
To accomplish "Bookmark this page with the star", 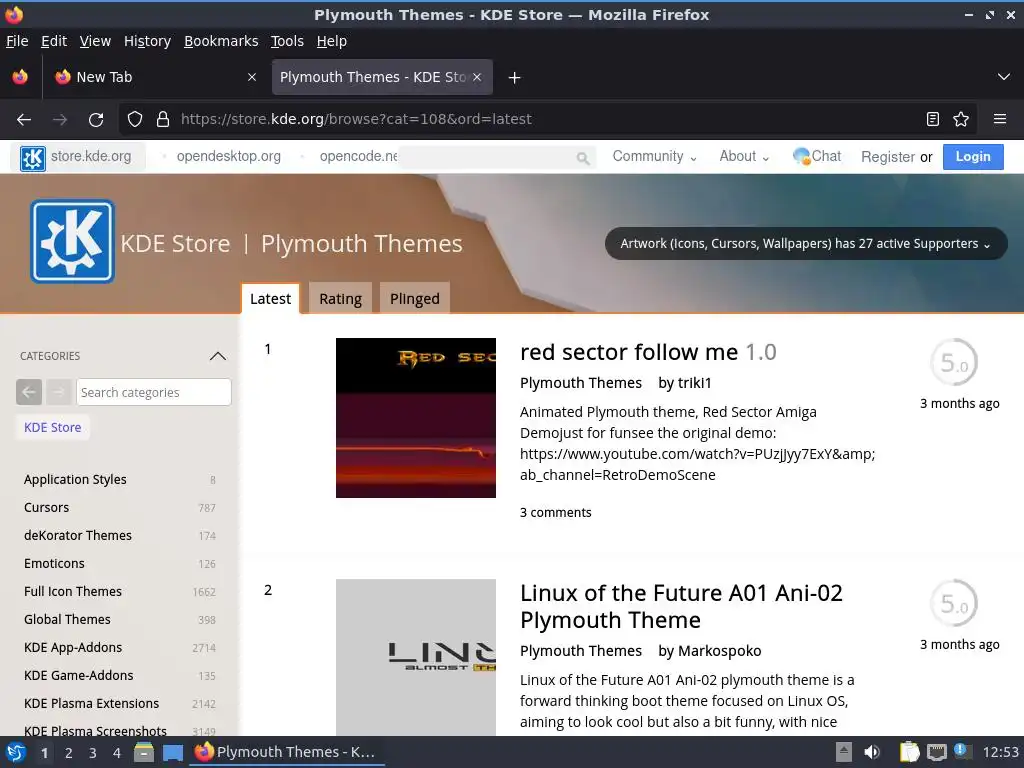I will click(961, 120).
